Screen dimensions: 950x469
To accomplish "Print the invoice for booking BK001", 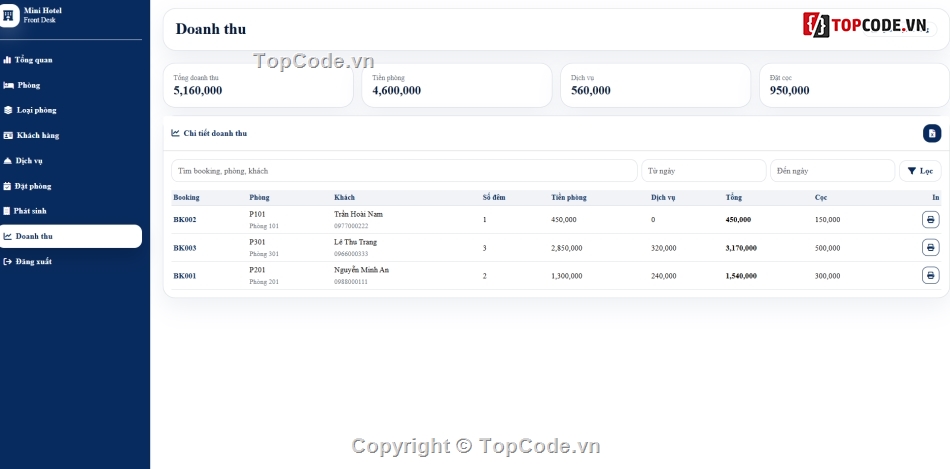I will (x=931, y=276).
